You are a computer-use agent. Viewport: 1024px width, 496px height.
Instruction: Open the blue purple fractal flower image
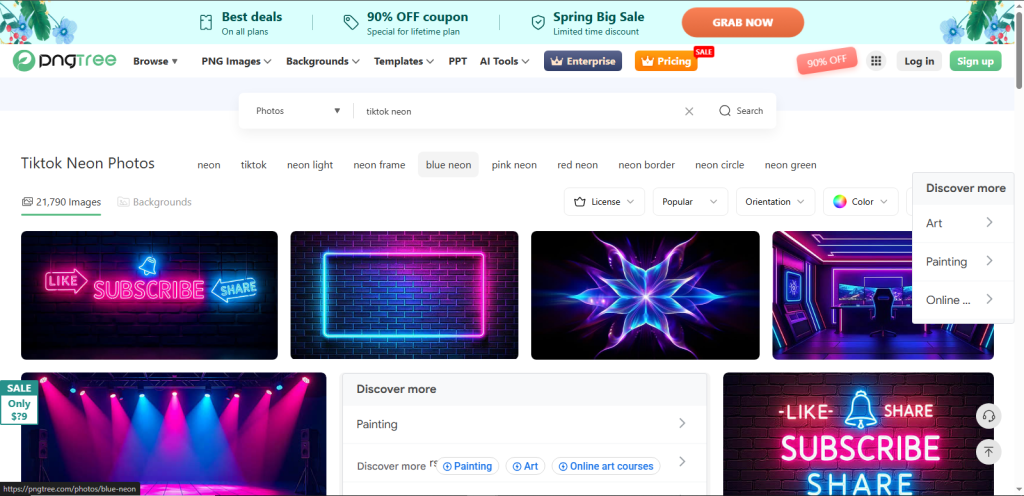point(645,295)
